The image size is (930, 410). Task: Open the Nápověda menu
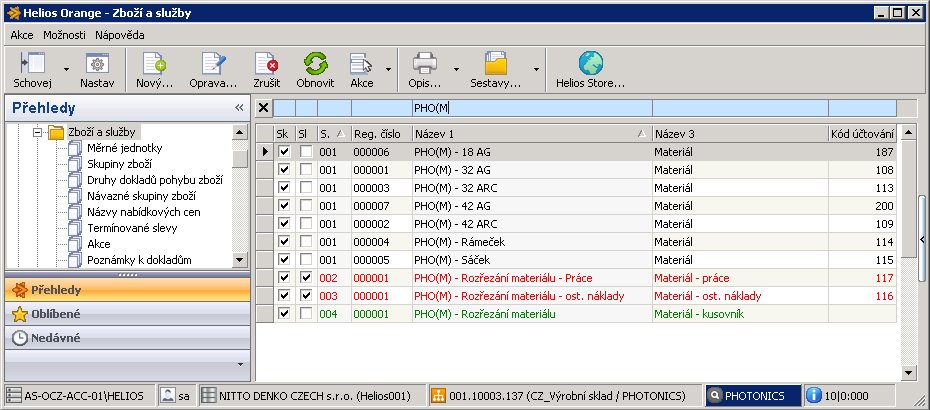(120, 35)
